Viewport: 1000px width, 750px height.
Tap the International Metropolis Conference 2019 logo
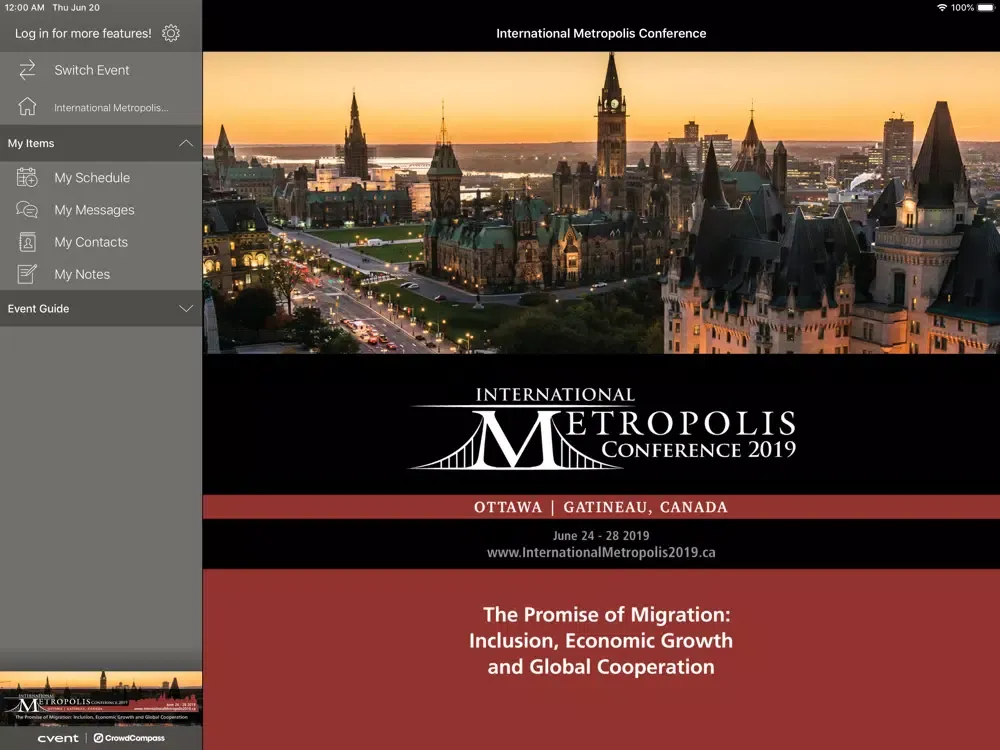click(x=602, y=429)
